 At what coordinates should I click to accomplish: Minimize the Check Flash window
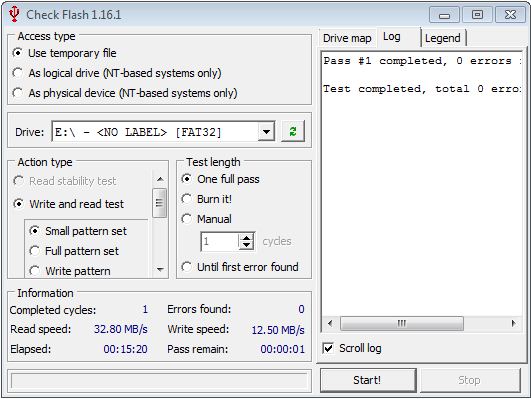(444, 15)
